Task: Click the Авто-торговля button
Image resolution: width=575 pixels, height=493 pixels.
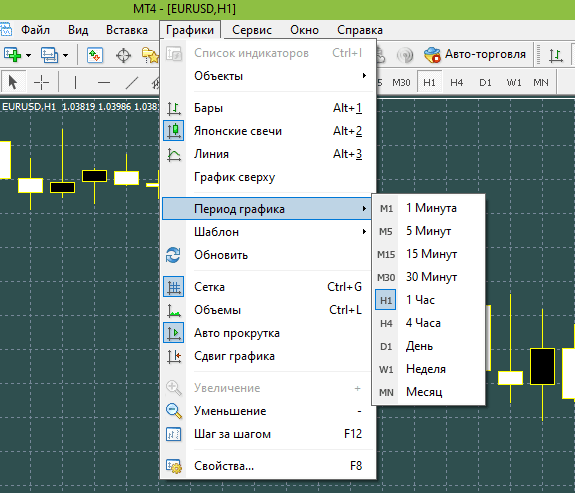Action: (475, 55)
